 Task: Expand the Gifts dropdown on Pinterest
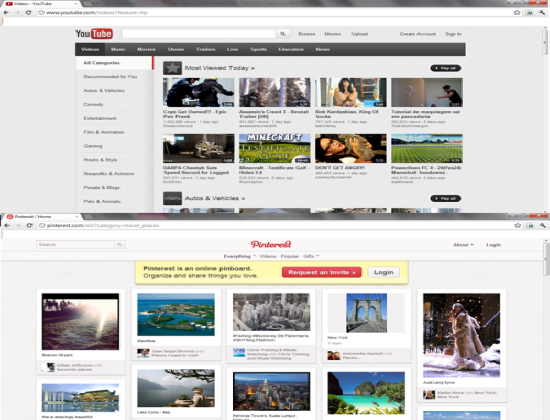click(311, 256)
